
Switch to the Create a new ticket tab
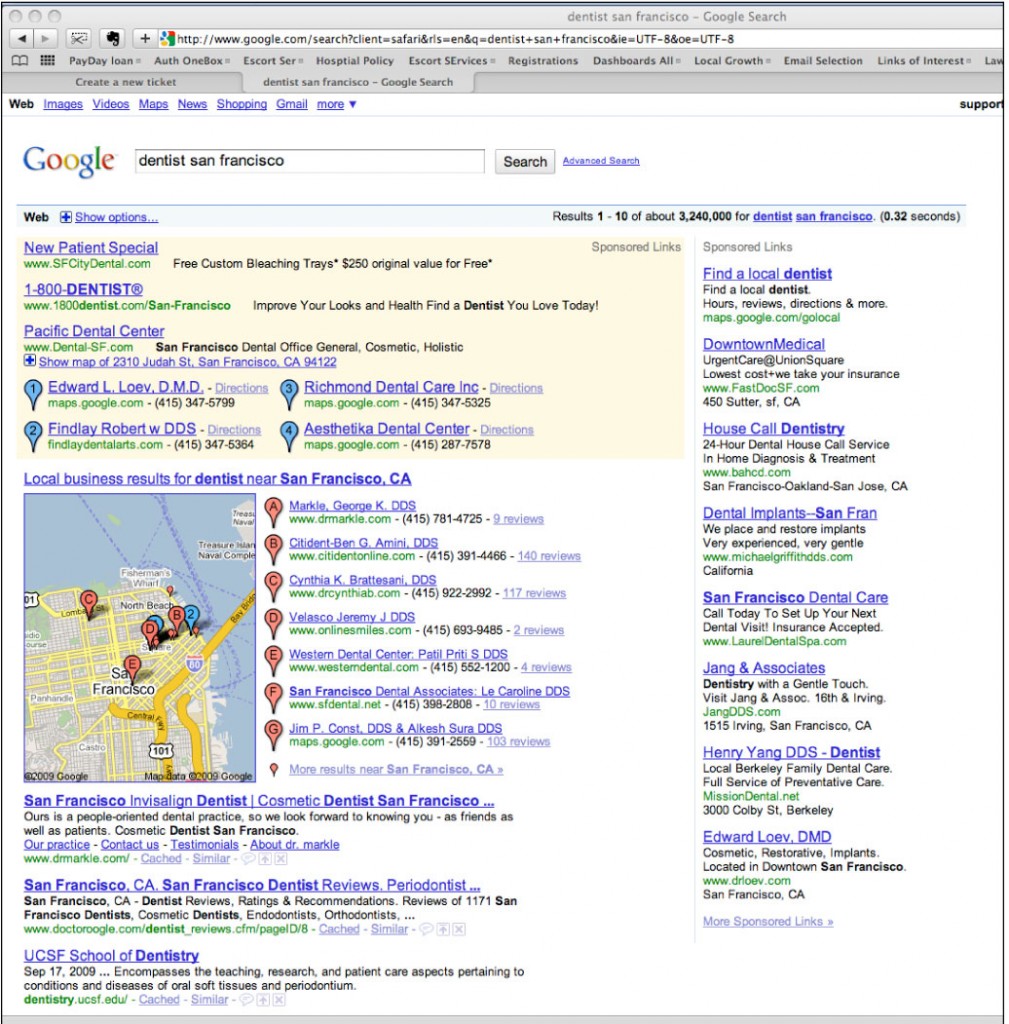click(125, 81)
